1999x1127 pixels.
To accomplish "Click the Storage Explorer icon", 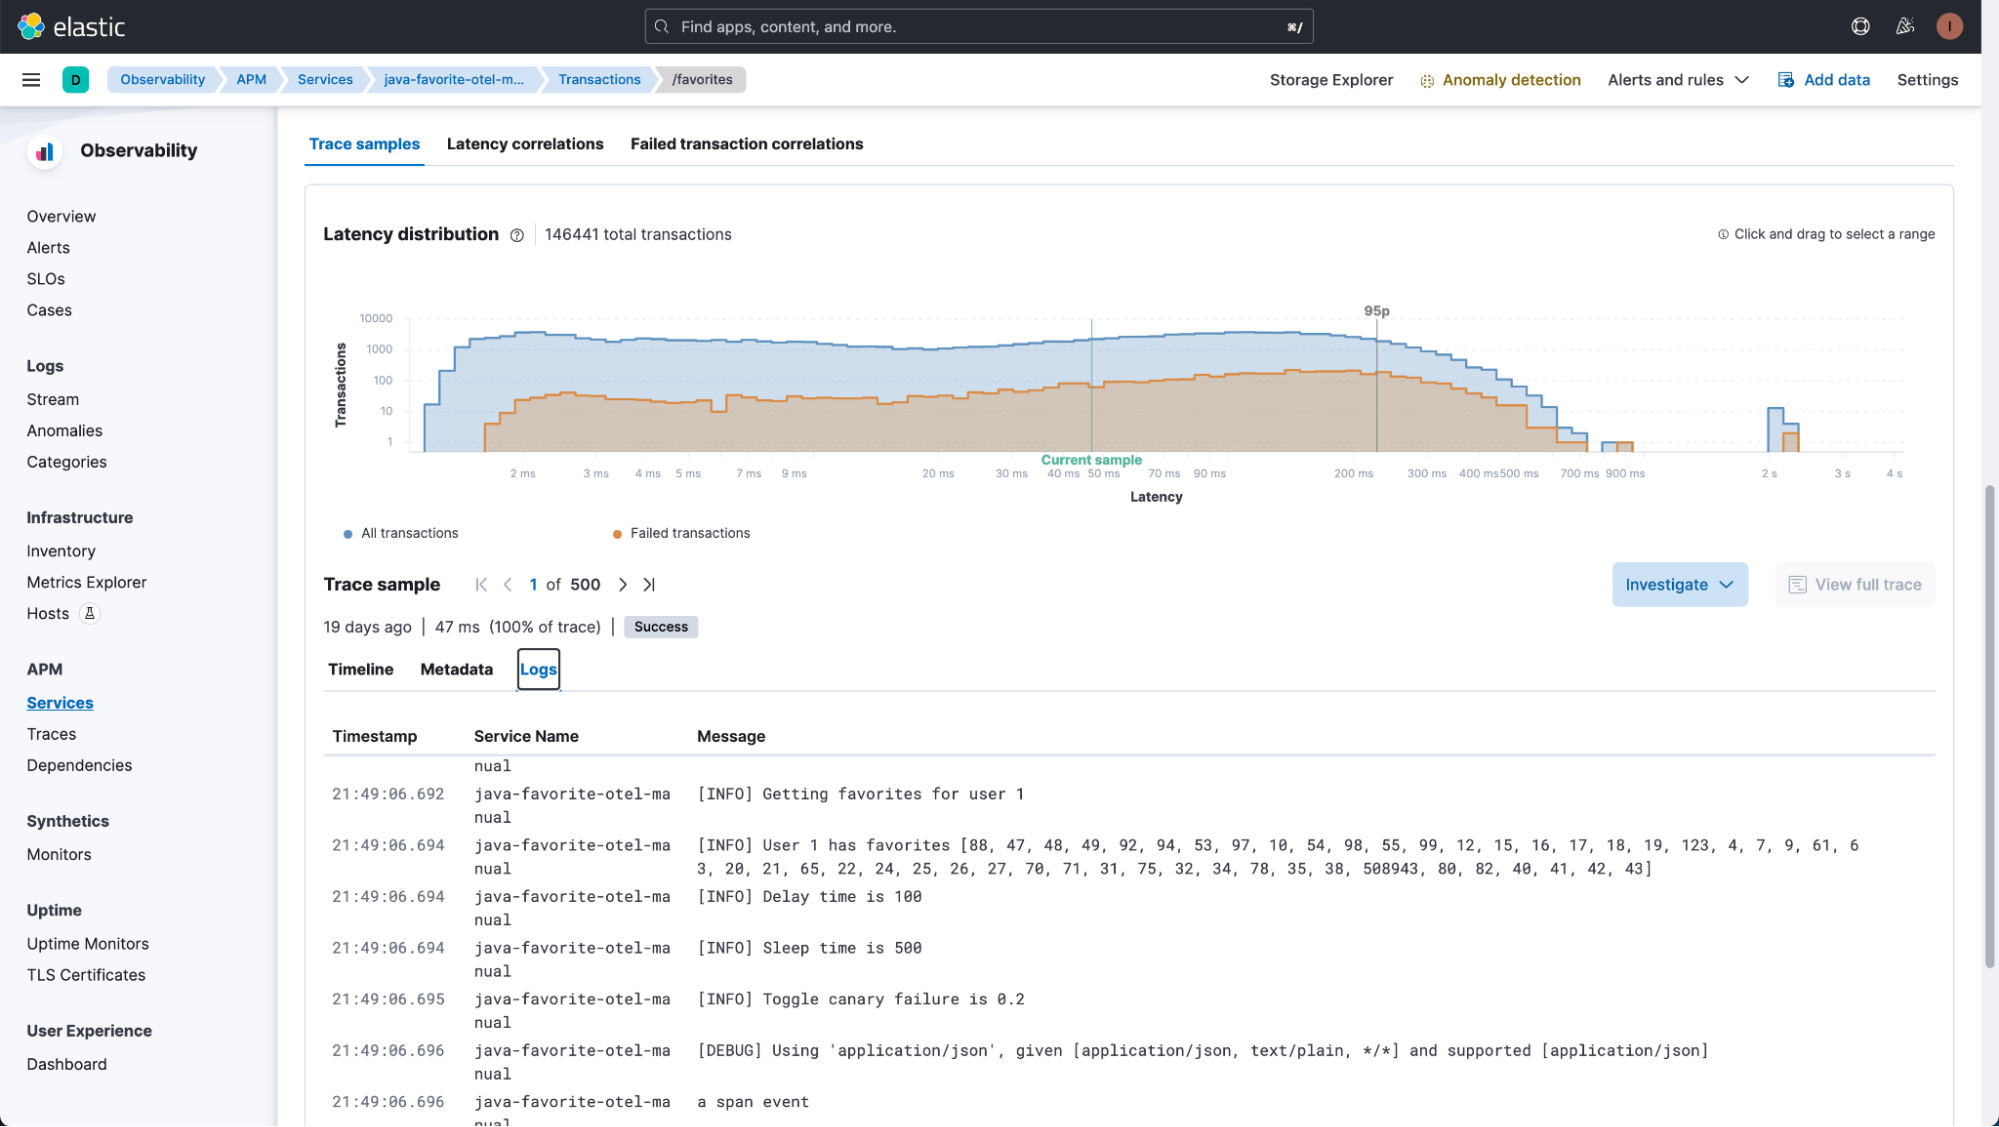I will (1330, 78).
